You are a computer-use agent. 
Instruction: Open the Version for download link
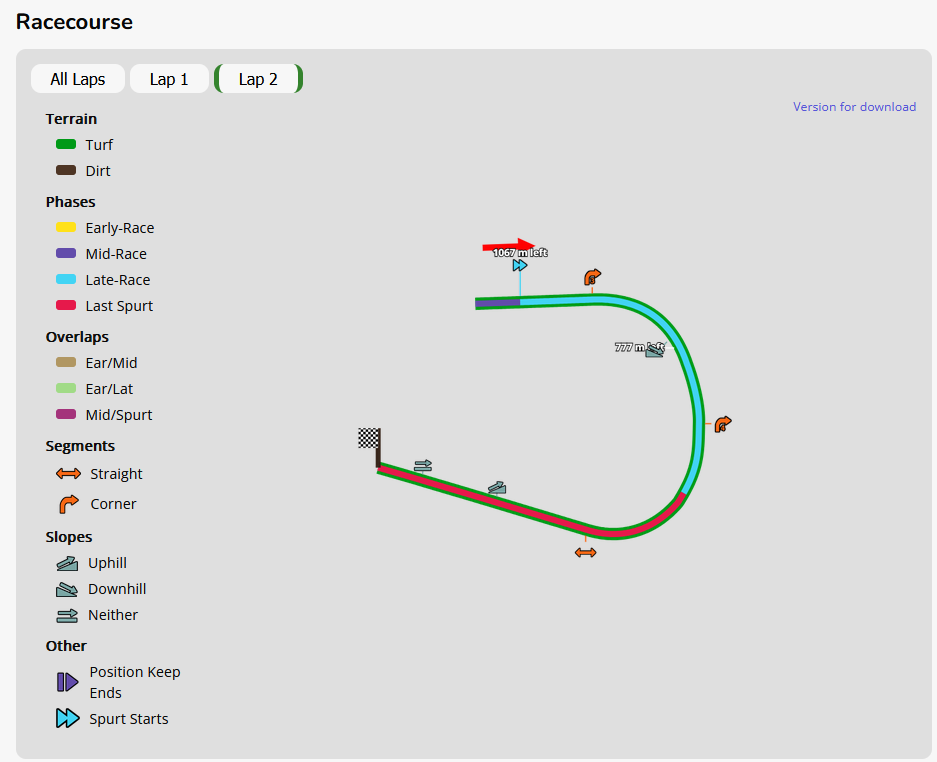coord(854,107)
